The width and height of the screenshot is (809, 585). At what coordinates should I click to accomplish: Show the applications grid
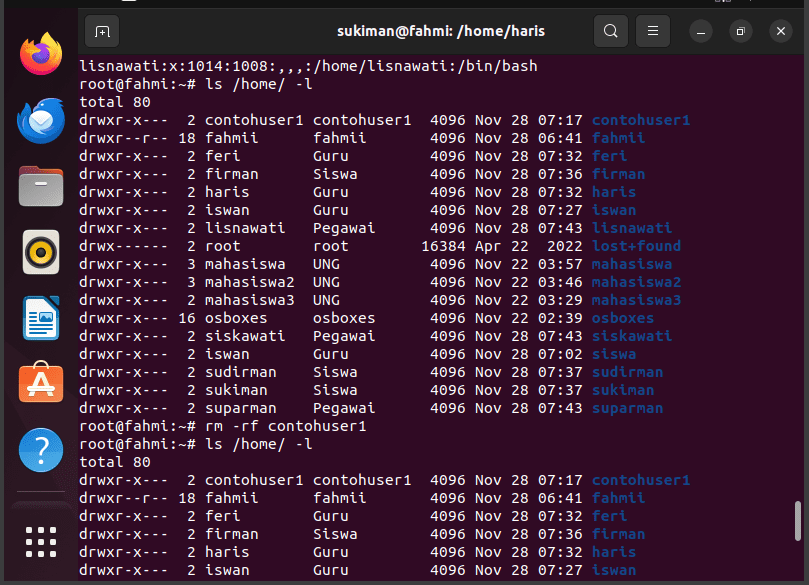click(41, 542)
